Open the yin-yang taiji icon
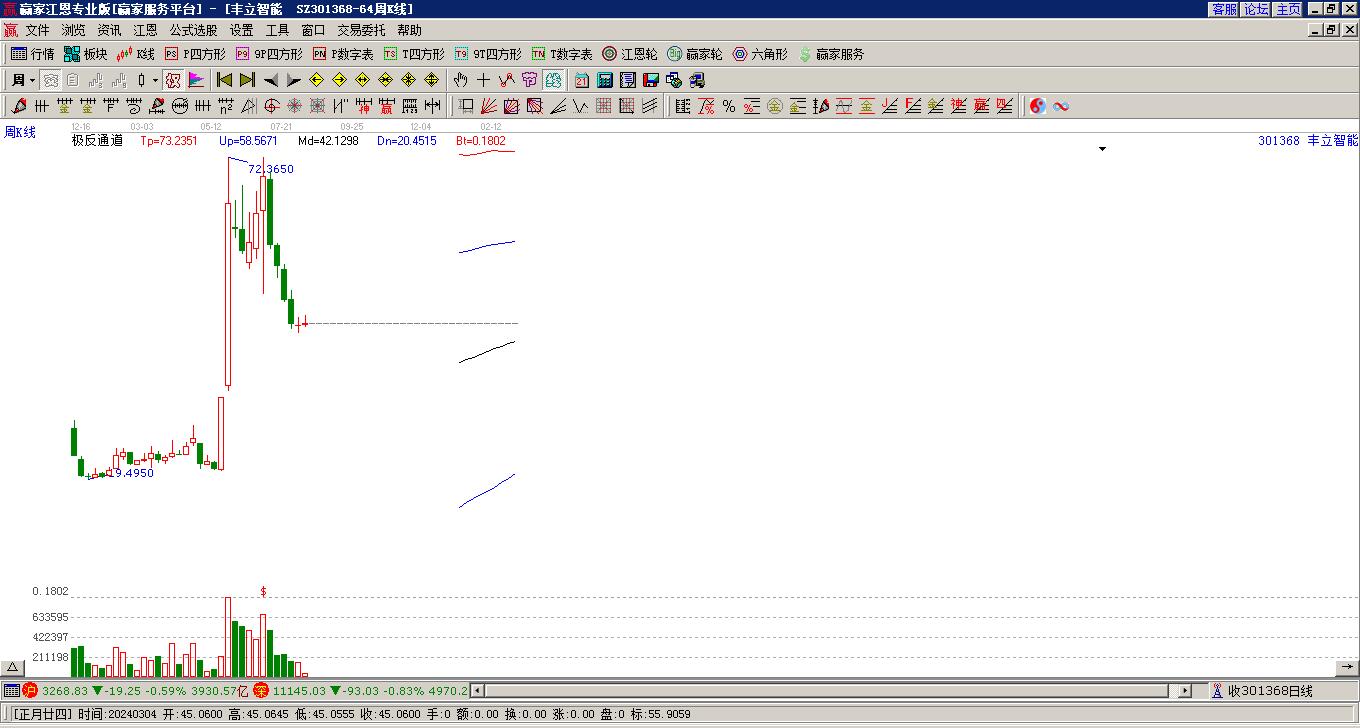Screen dimensions: 1360x728 pyautogui.click(x=1038, y=106)
